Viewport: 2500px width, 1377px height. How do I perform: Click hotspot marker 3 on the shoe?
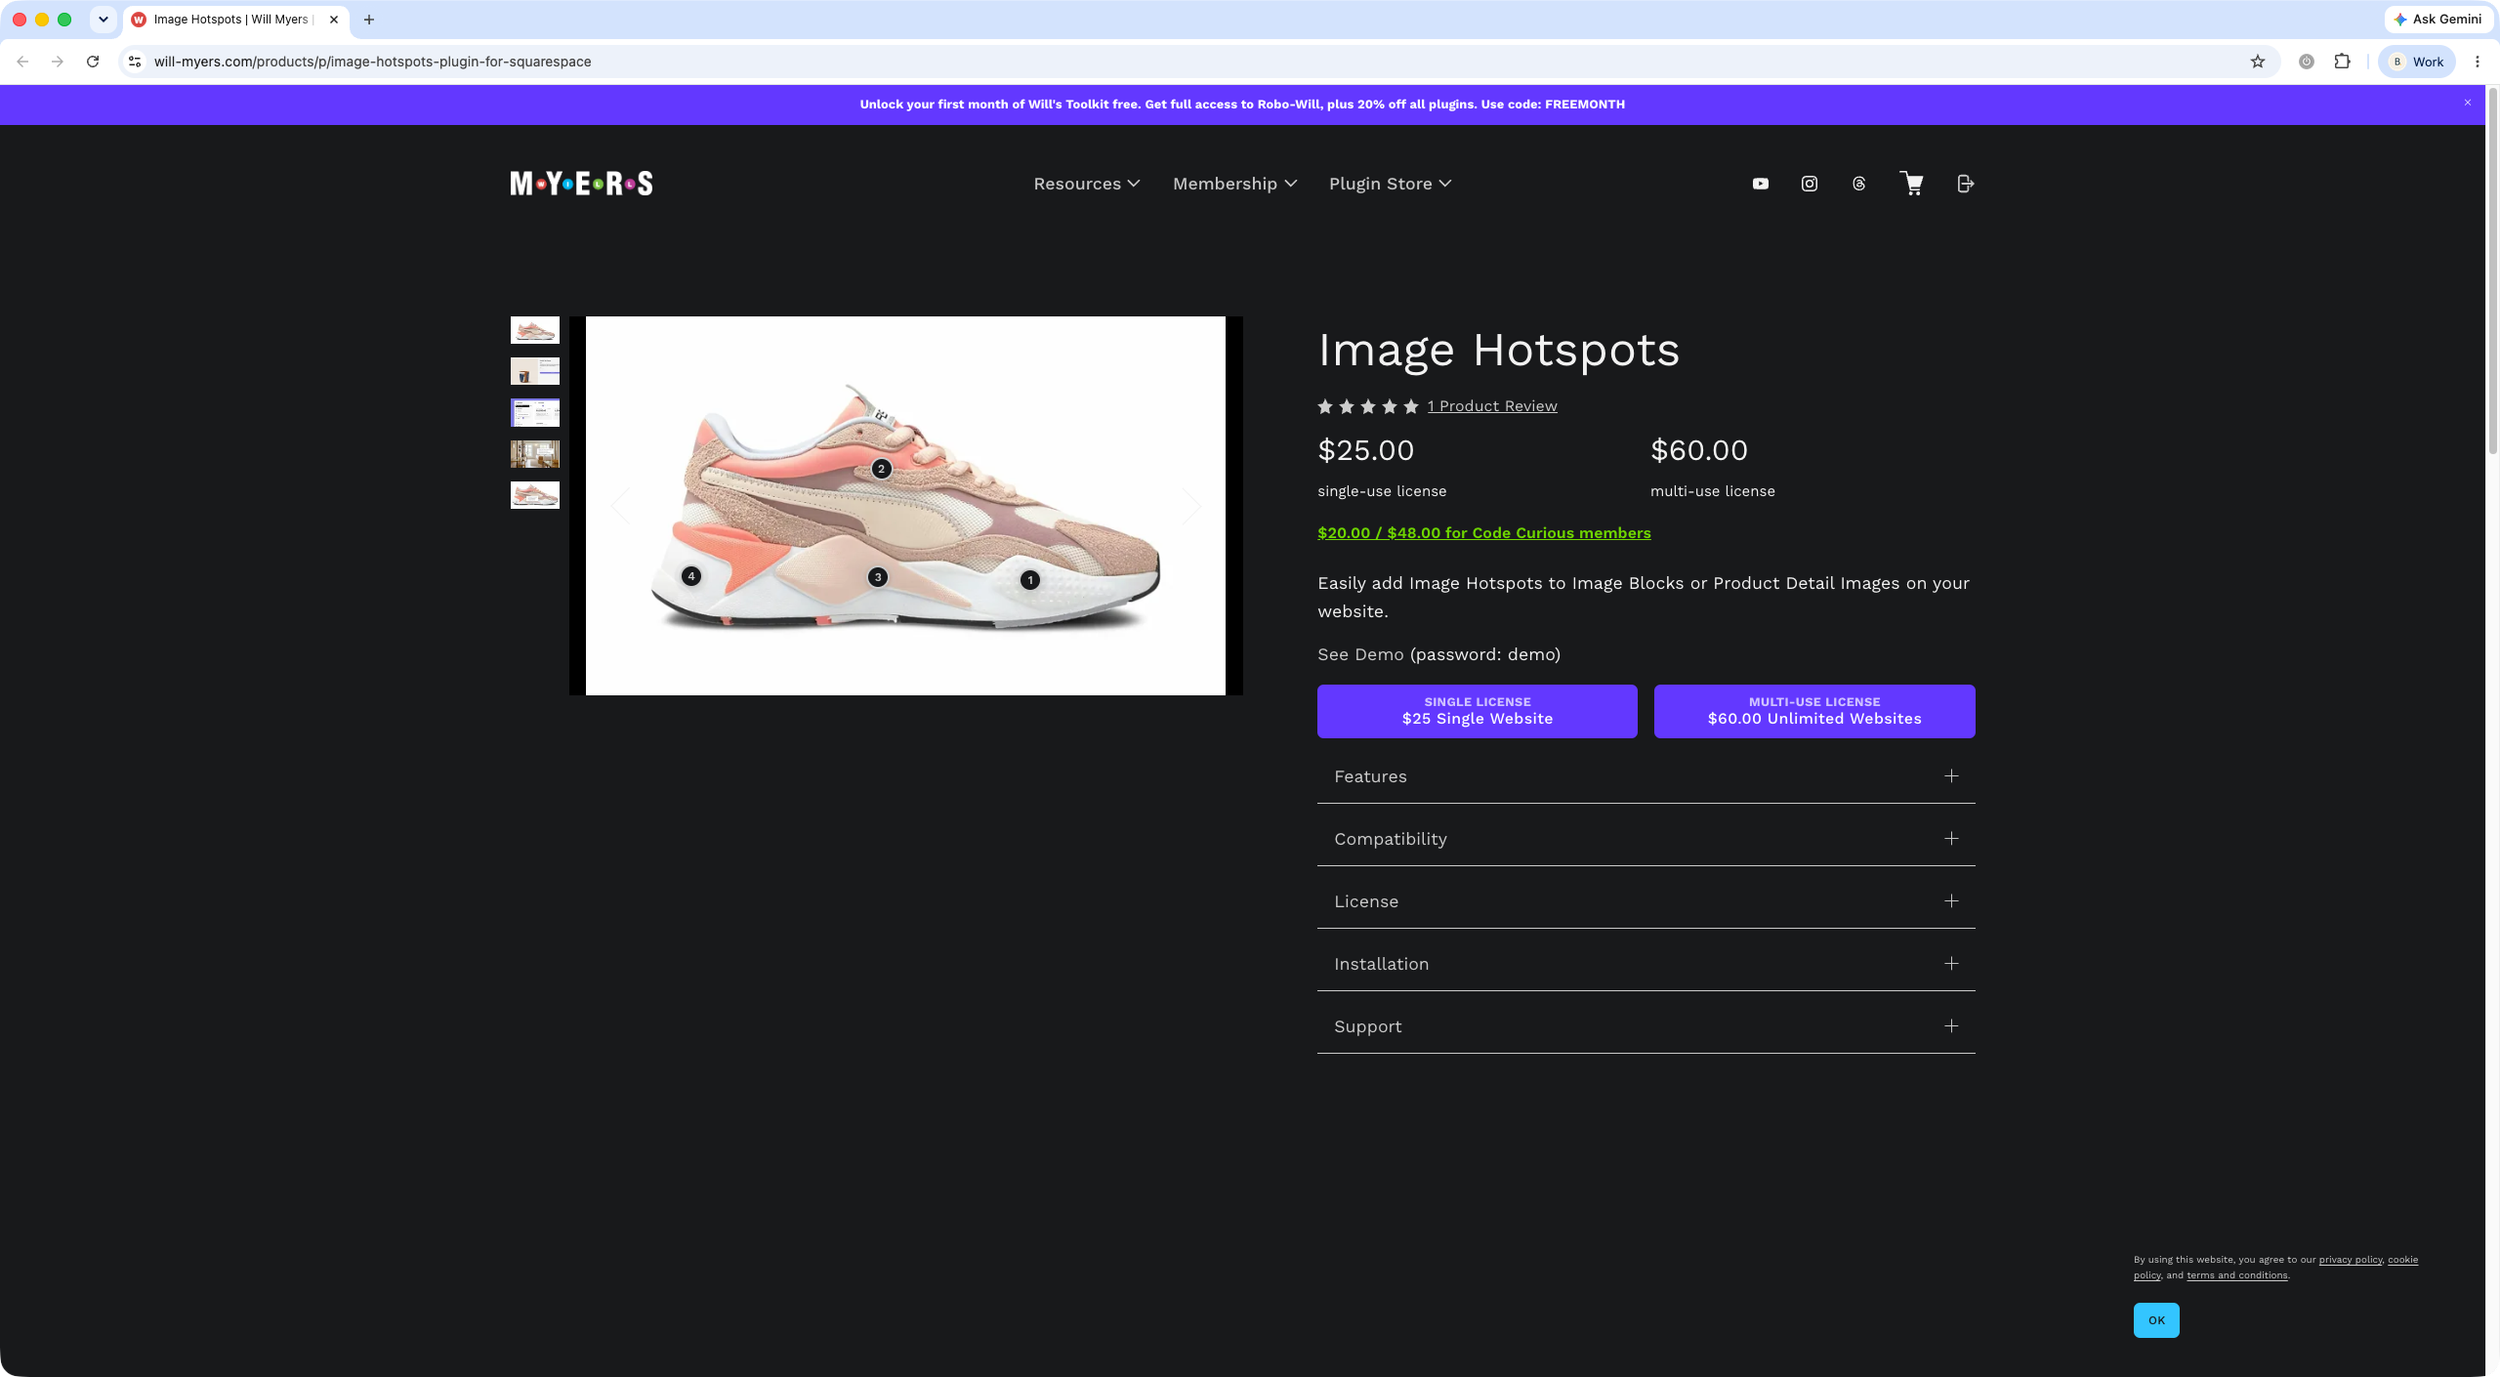(877, 577)
